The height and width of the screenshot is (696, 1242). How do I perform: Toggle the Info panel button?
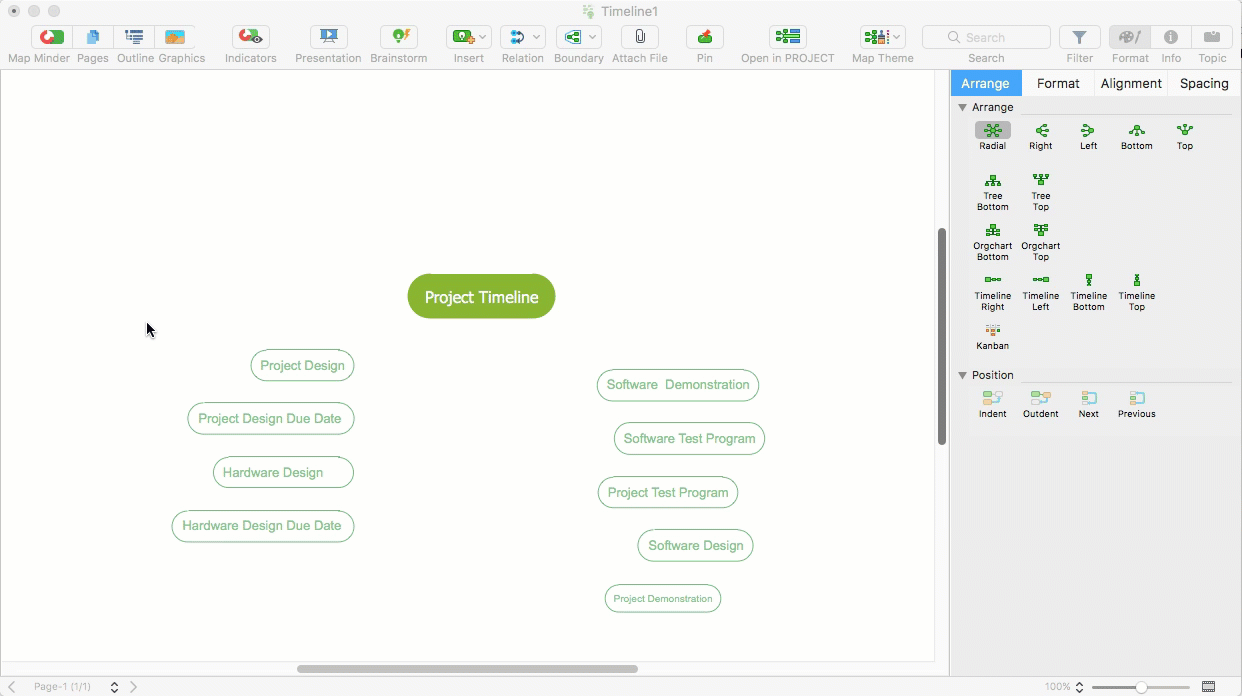click(1171, 37)
